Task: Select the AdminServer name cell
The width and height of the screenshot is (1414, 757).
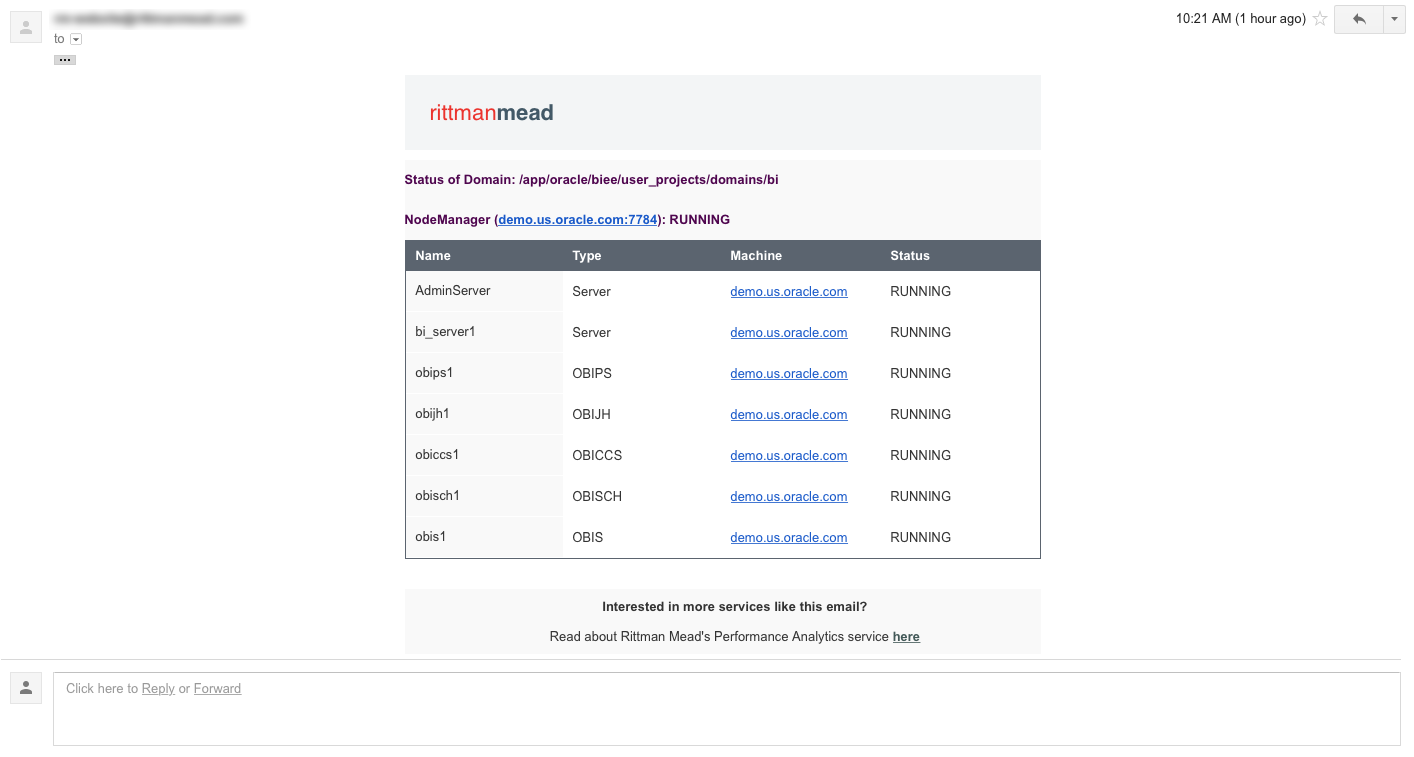Action: click(484, 291)
